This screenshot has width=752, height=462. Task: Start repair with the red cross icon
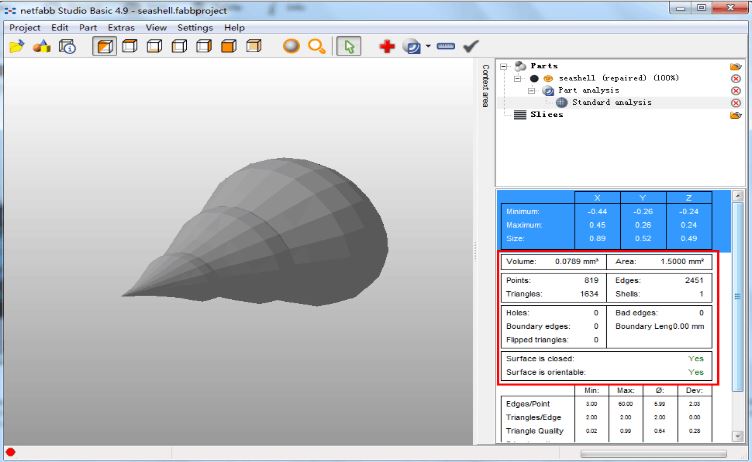click(387, 47)
